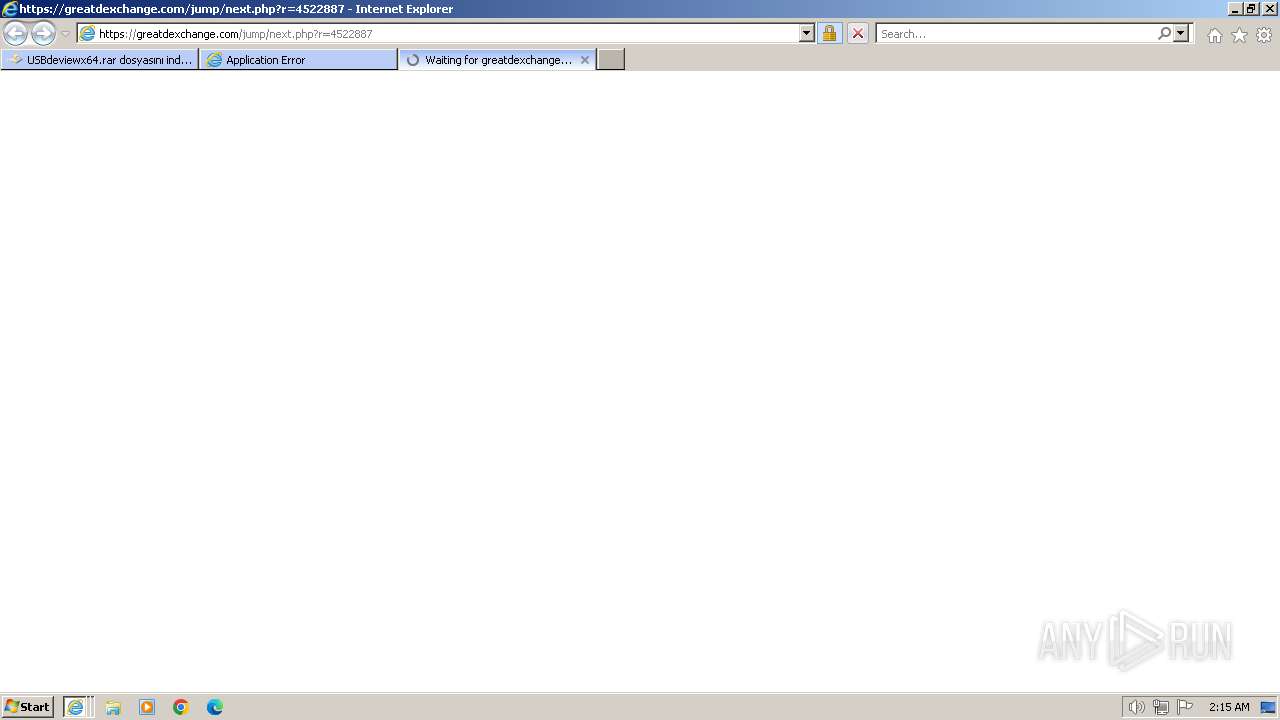Go forward with the Forward arrow button

[43, 34]
